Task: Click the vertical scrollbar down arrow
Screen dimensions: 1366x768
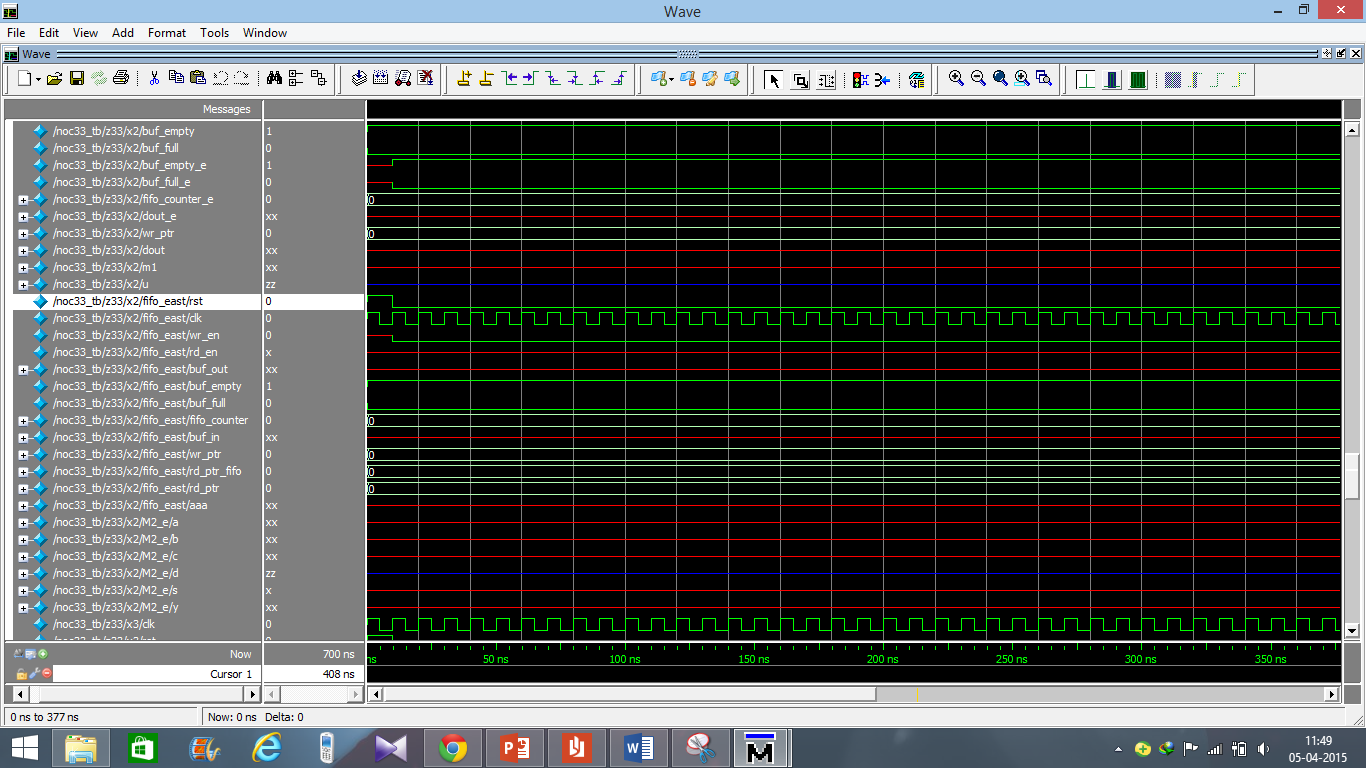Action: click(1352, 630)
